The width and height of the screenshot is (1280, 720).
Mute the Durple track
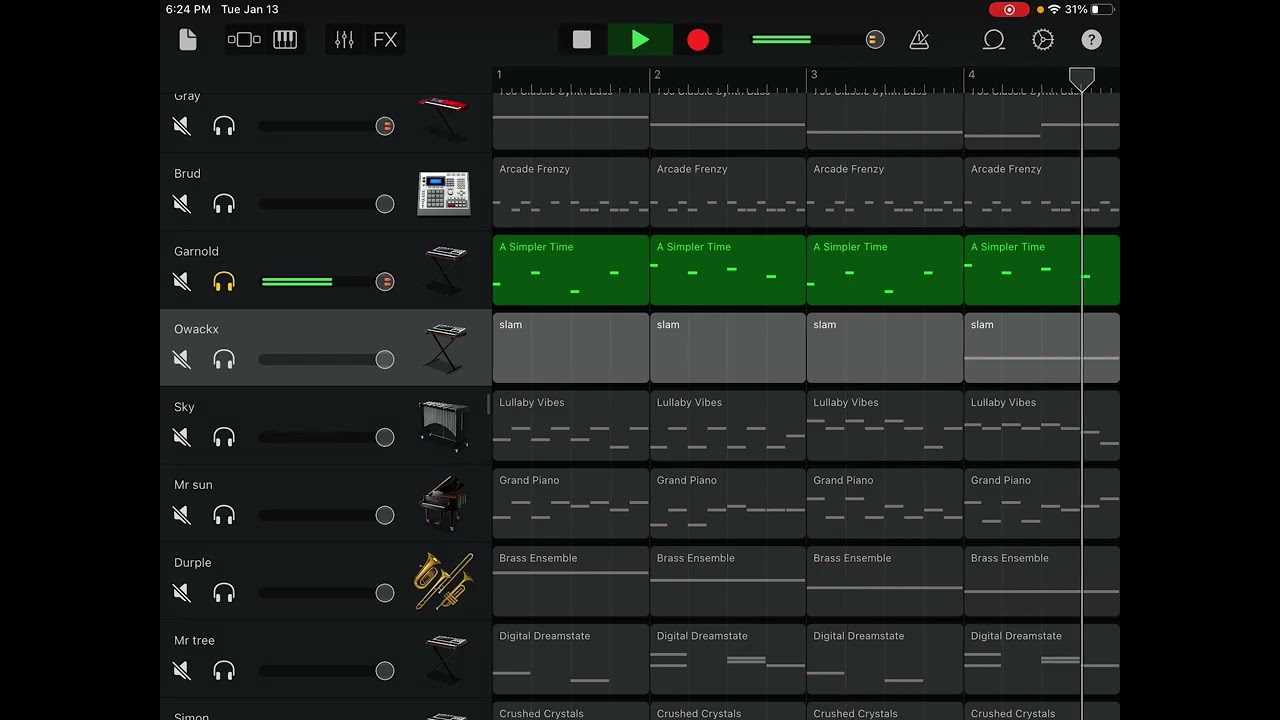pos(182,594)
